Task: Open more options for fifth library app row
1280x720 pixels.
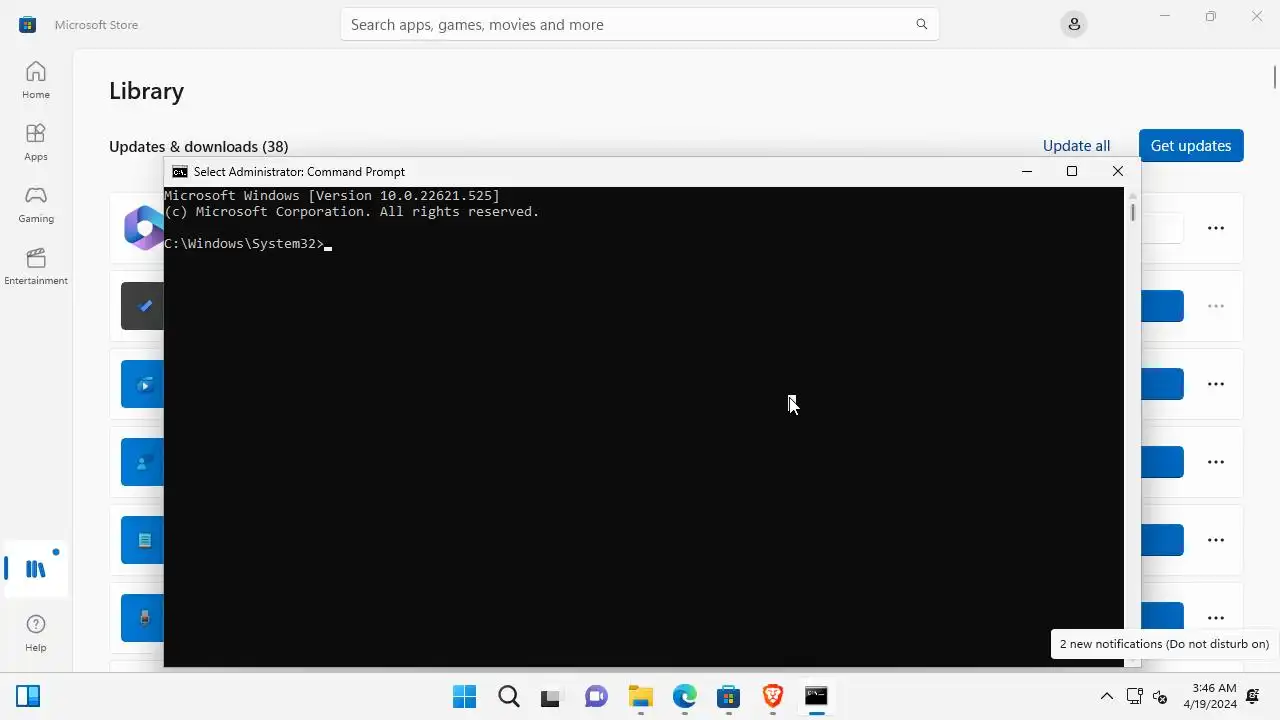Action: tap(1216, 540)
